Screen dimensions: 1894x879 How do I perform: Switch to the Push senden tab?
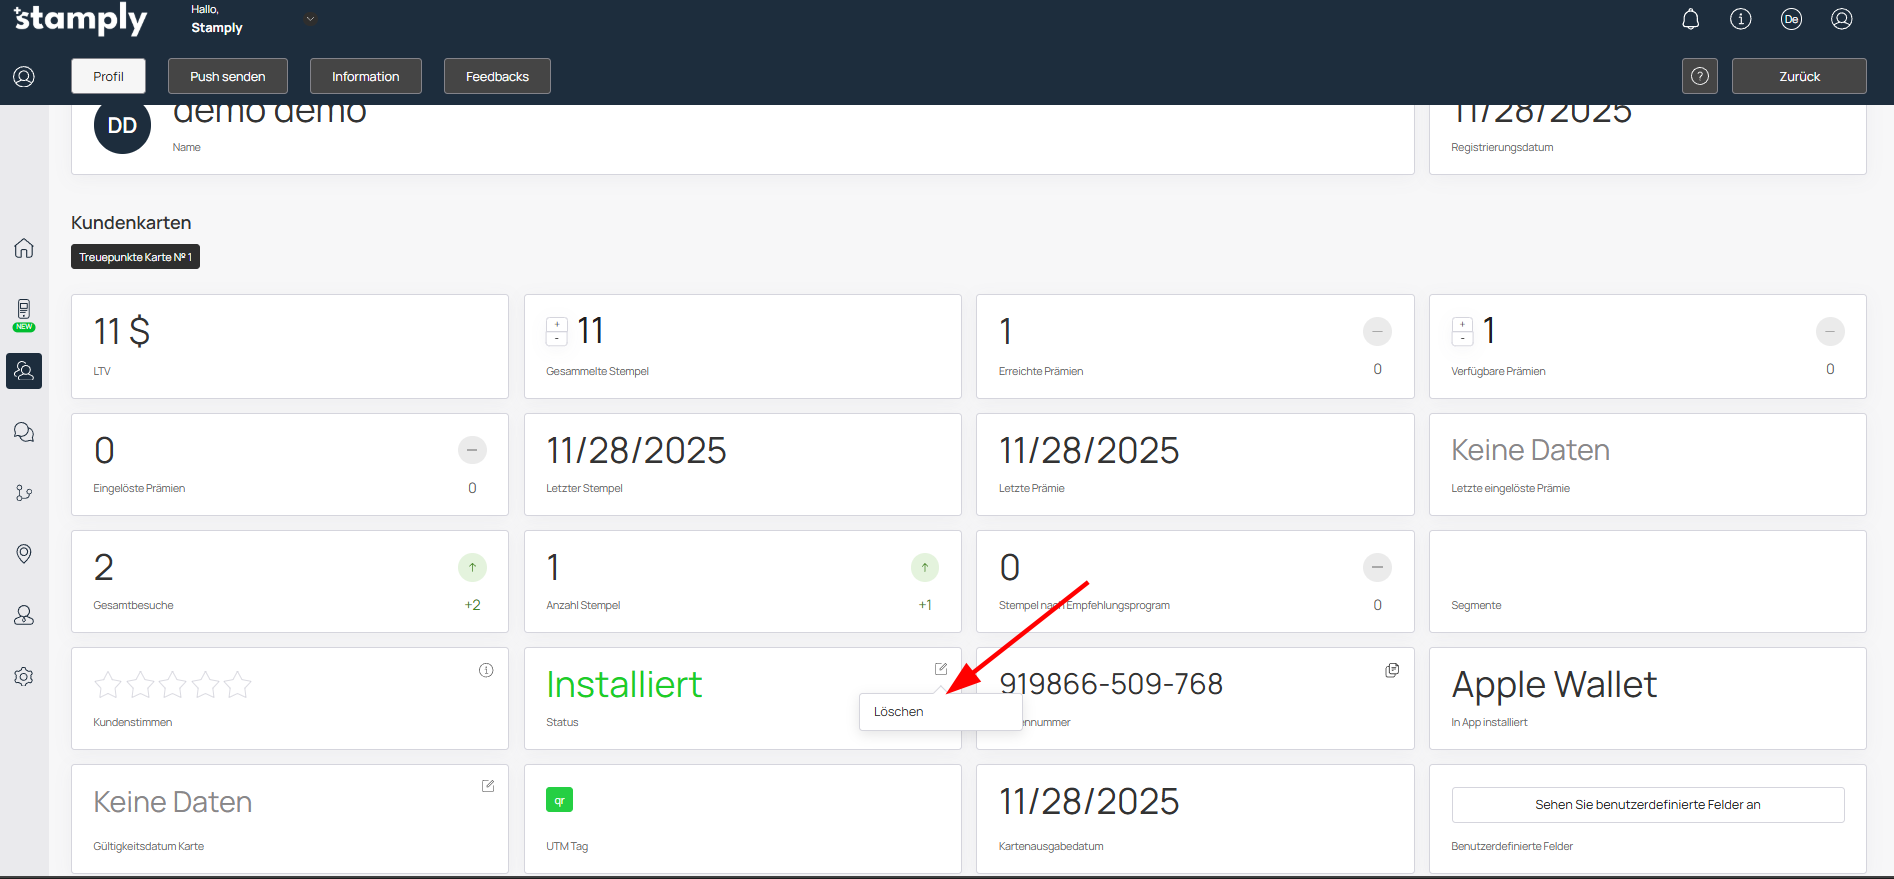[227, 76]
